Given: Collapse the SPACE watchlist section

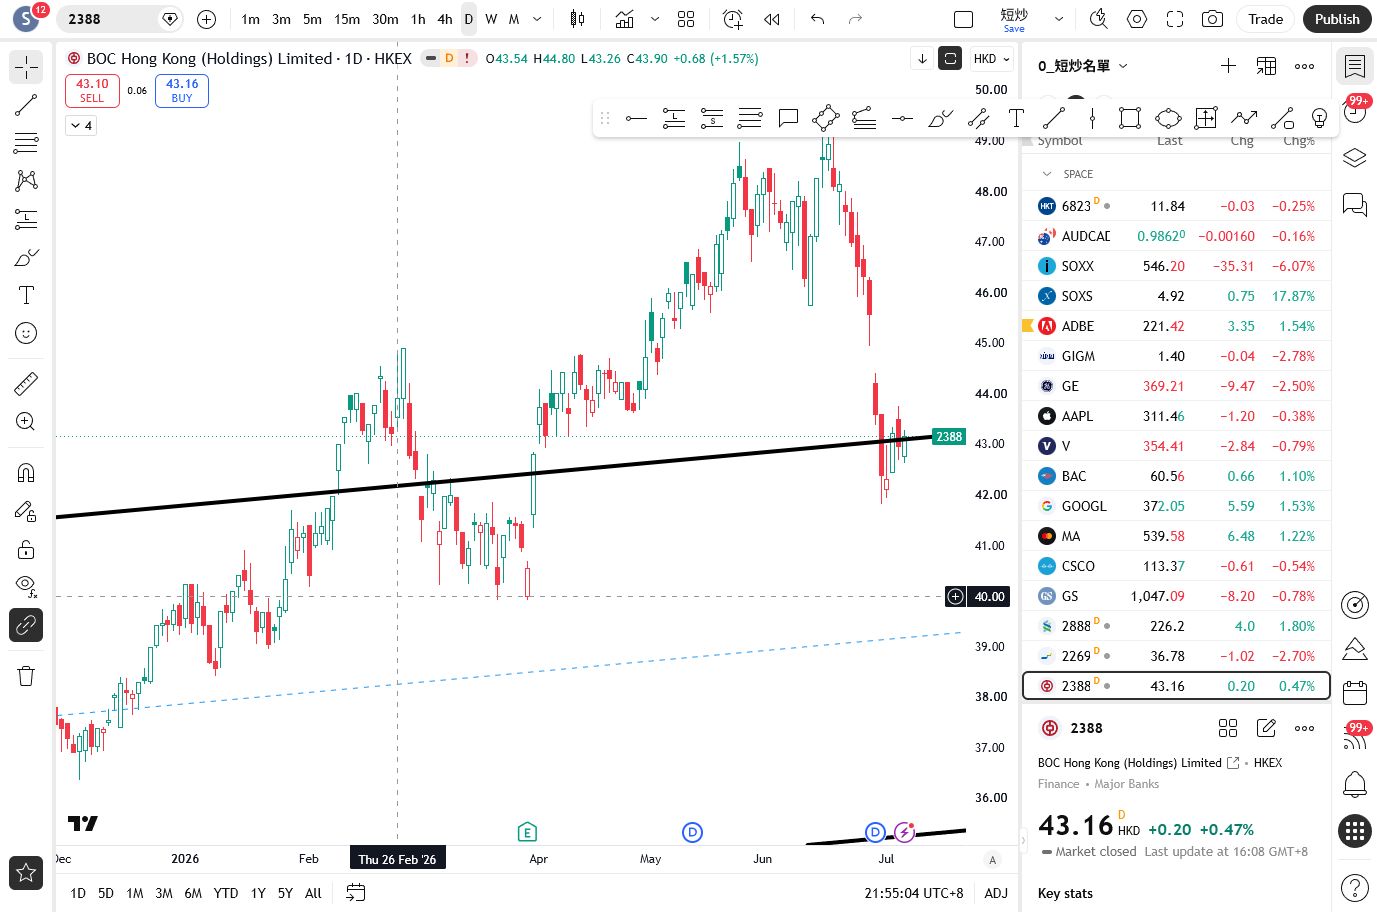Looking at the screenshot, I should tap(1047, 174).
